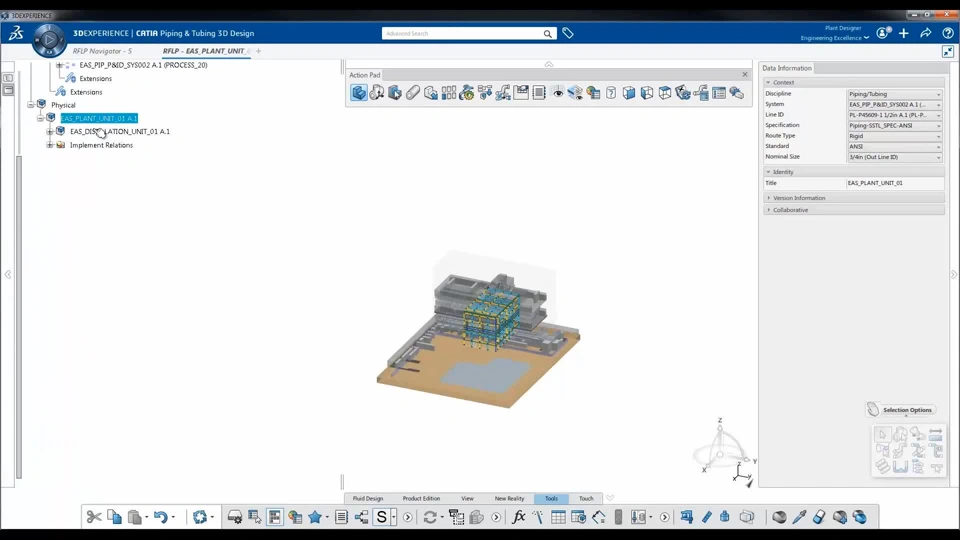Viewport: 960px width, 540px height.
Task: Click the Selection Options button
Action: point(900,410)
